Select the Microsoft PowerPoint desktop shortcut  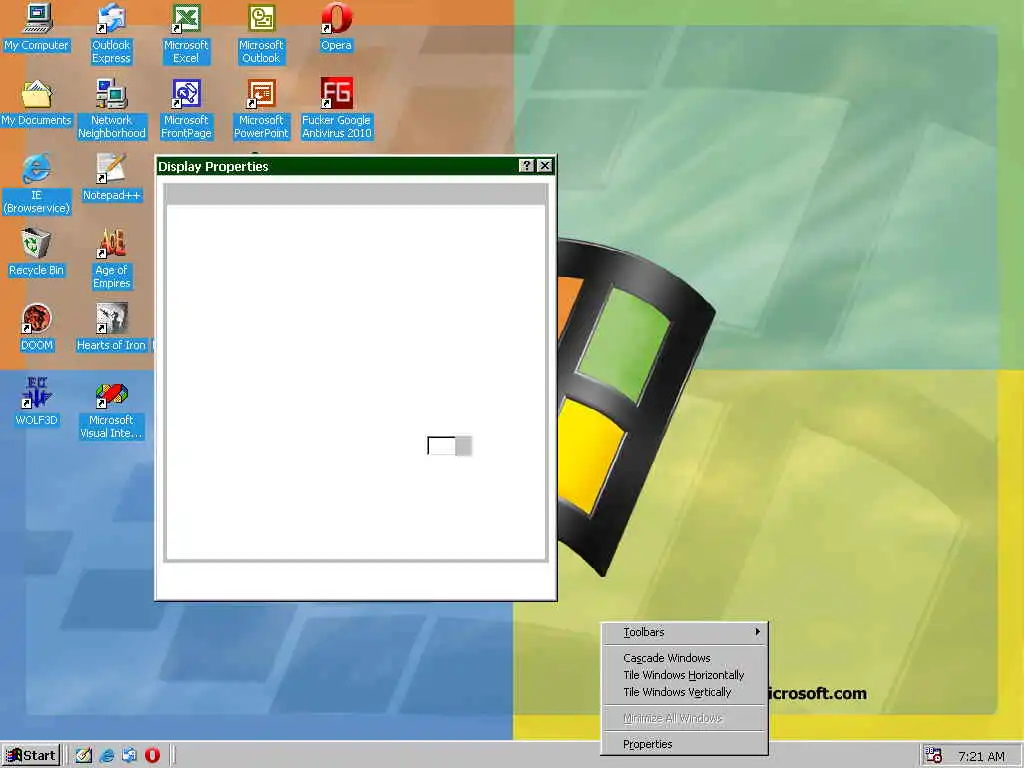261,109
